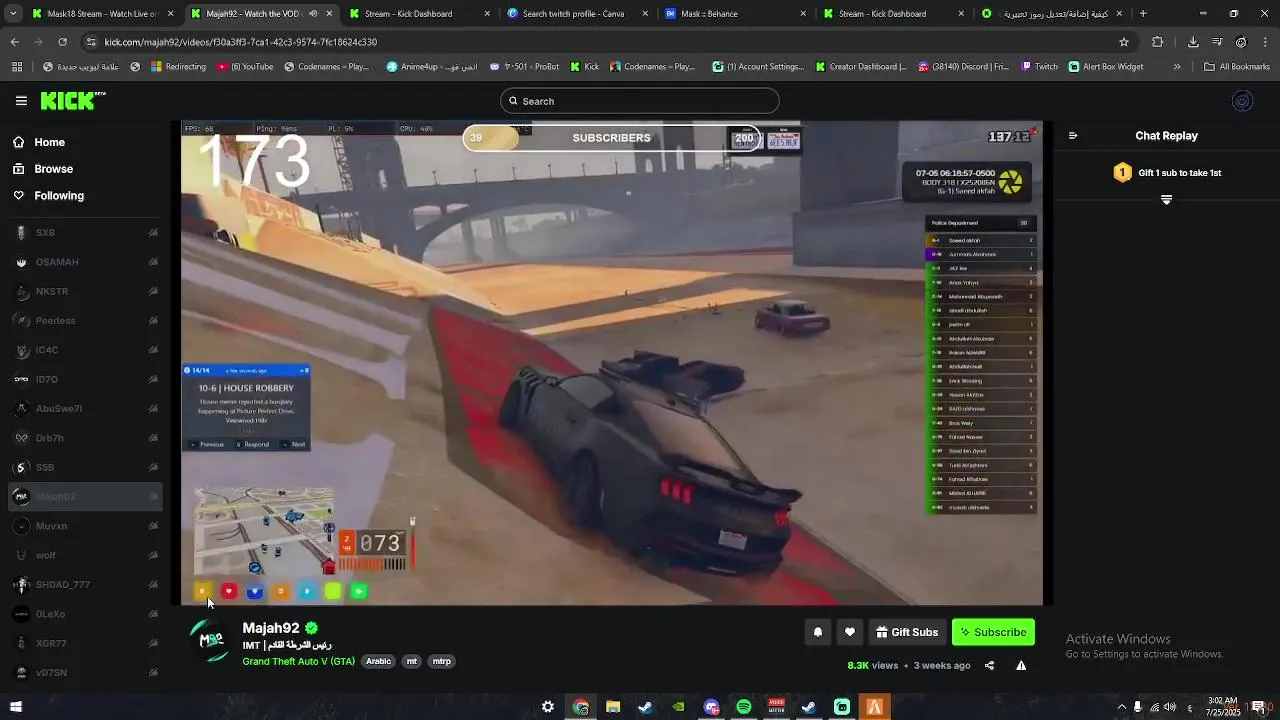1280x720 pixels.
Task: Open Muvxn channel in the sidebar
Action: (85, 526)
